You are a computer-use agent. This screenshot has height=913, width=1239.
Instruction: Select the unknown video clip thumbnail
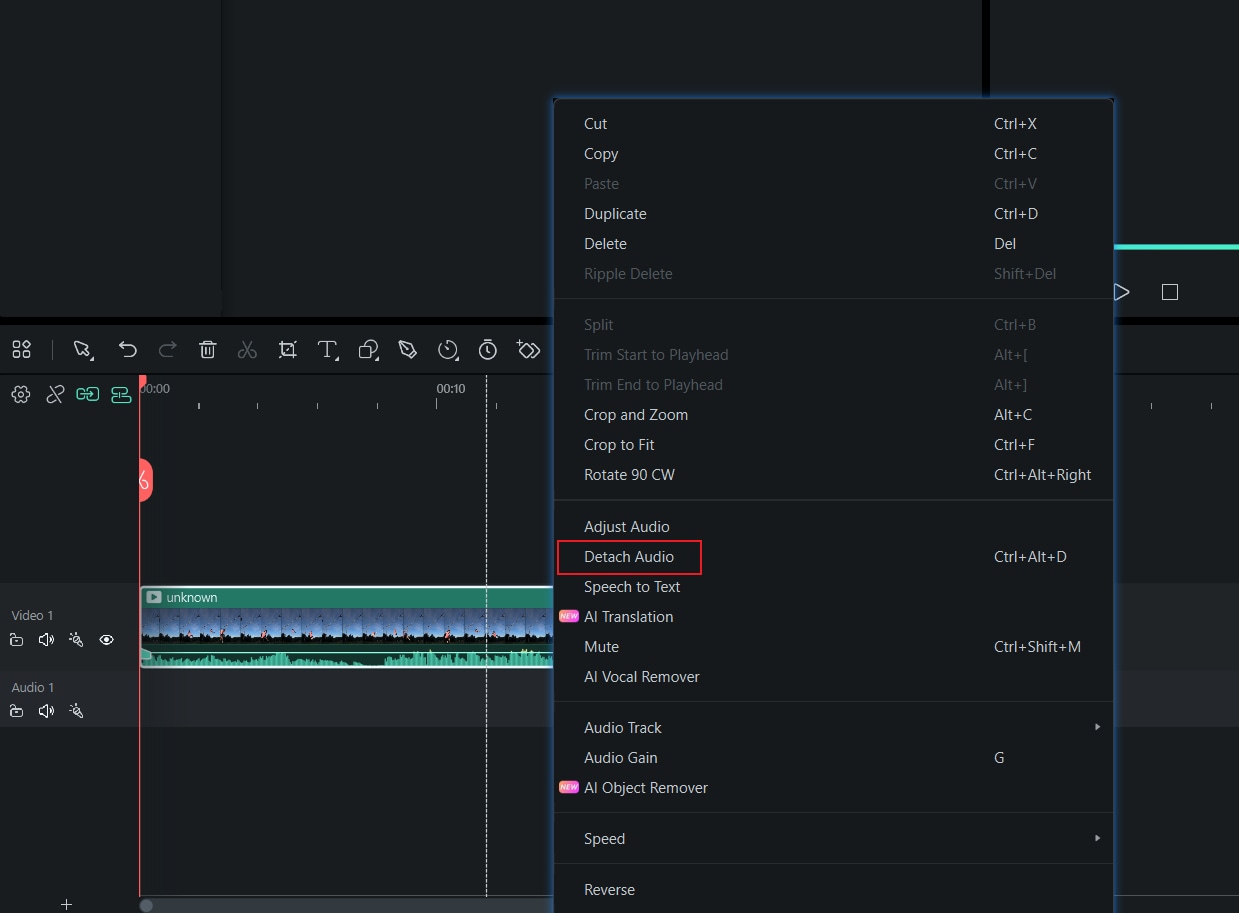[x=347, y=626]
